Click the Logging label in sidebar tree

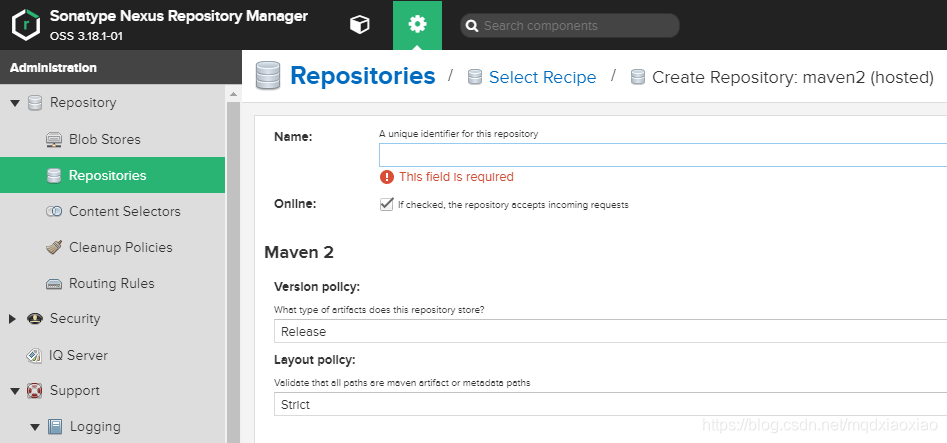coord(95,427)
